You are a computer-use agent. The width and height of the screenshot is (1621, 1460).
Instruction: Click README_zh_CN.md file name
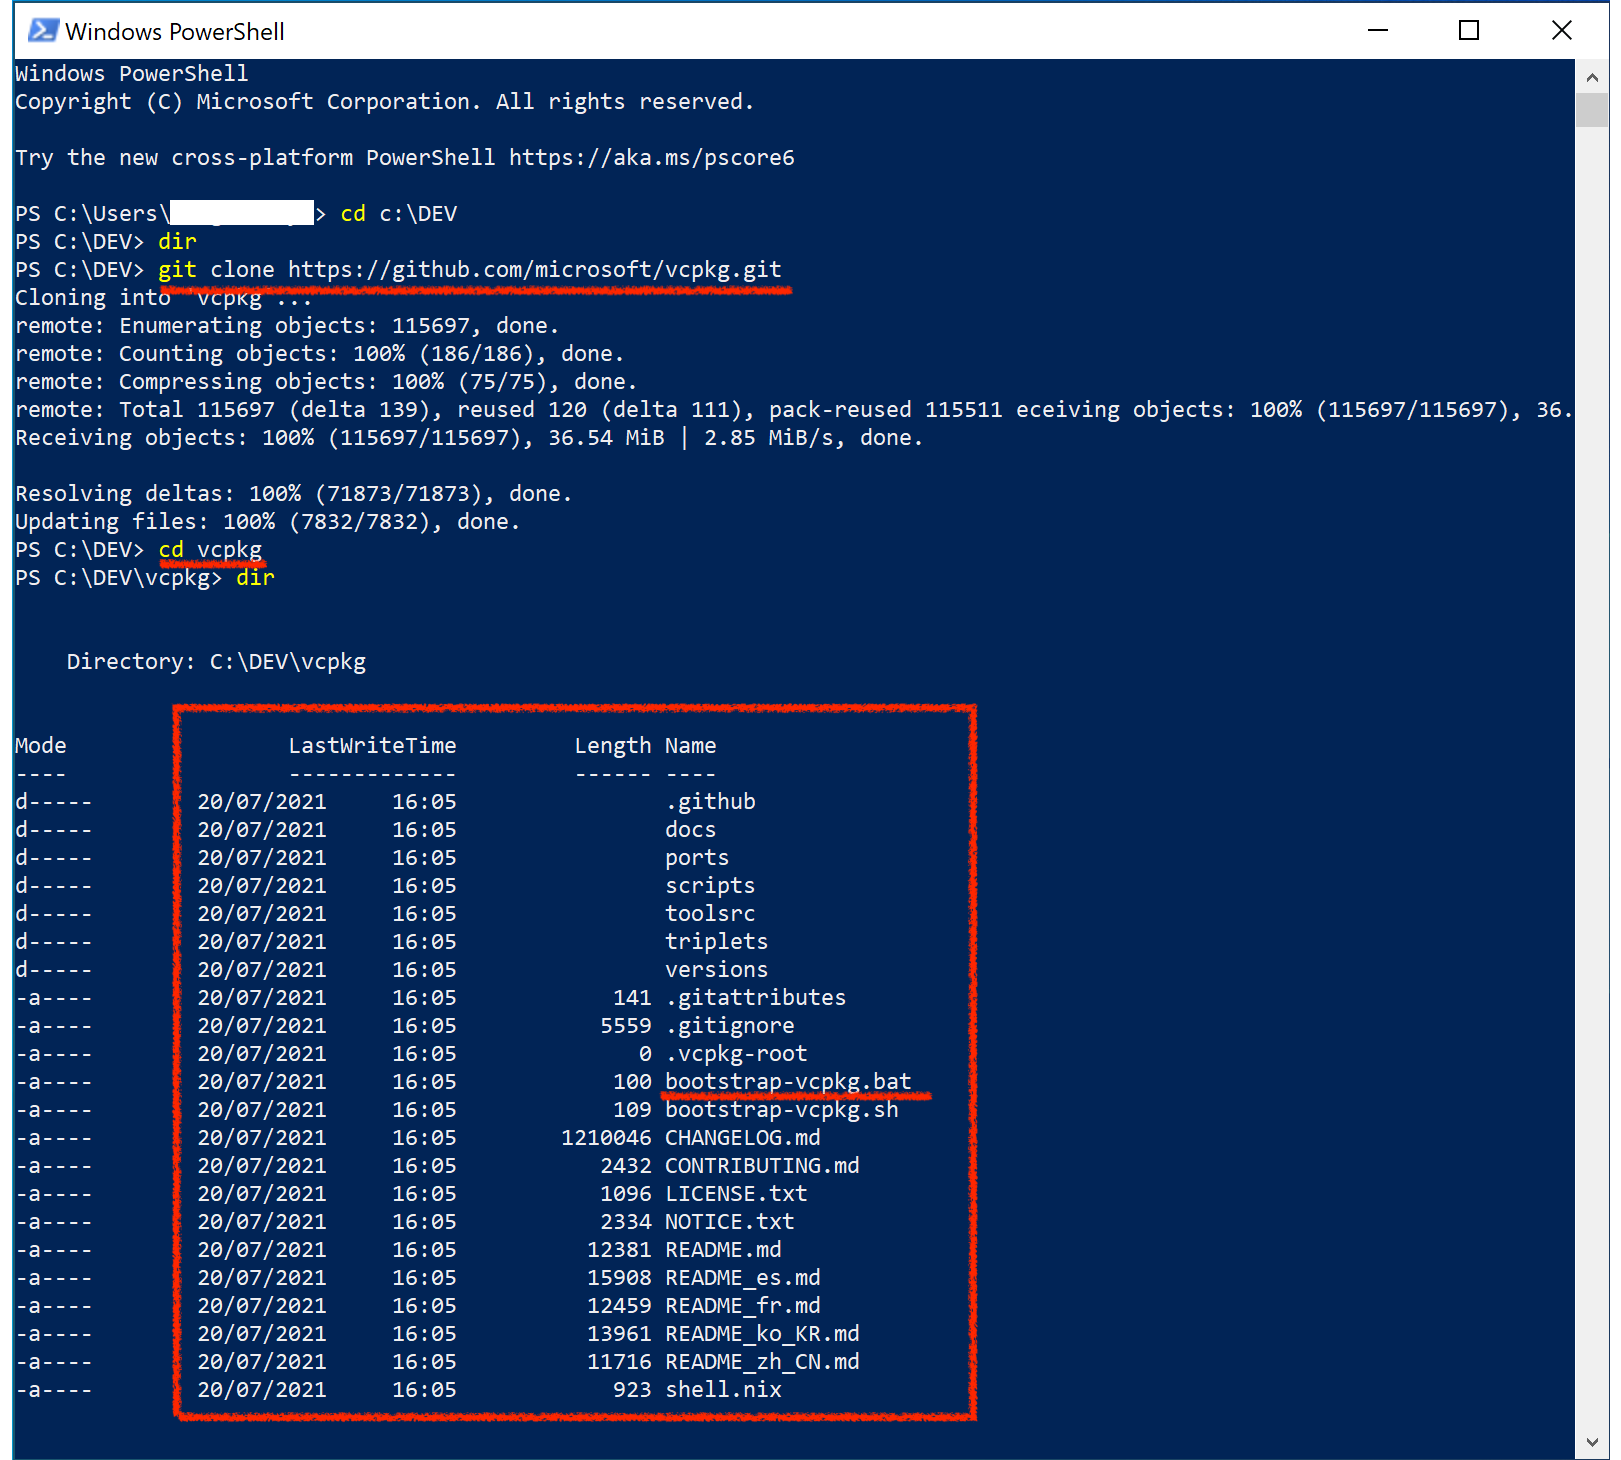tap(762, 1362)
